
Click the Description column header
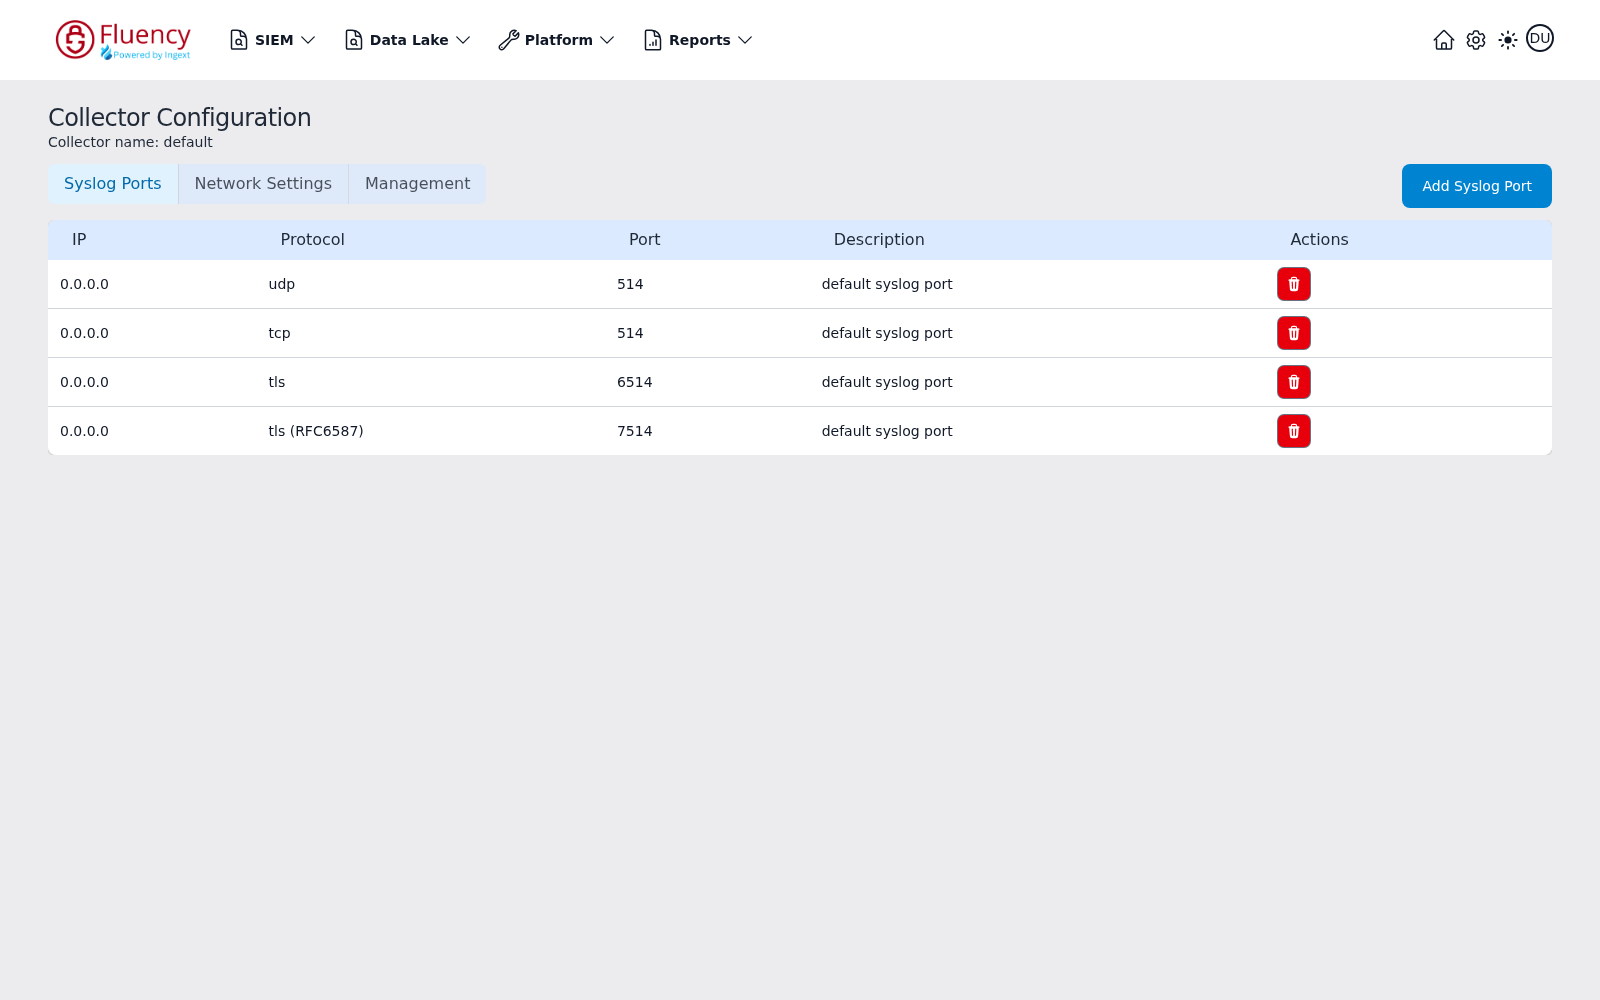(879, 240)
